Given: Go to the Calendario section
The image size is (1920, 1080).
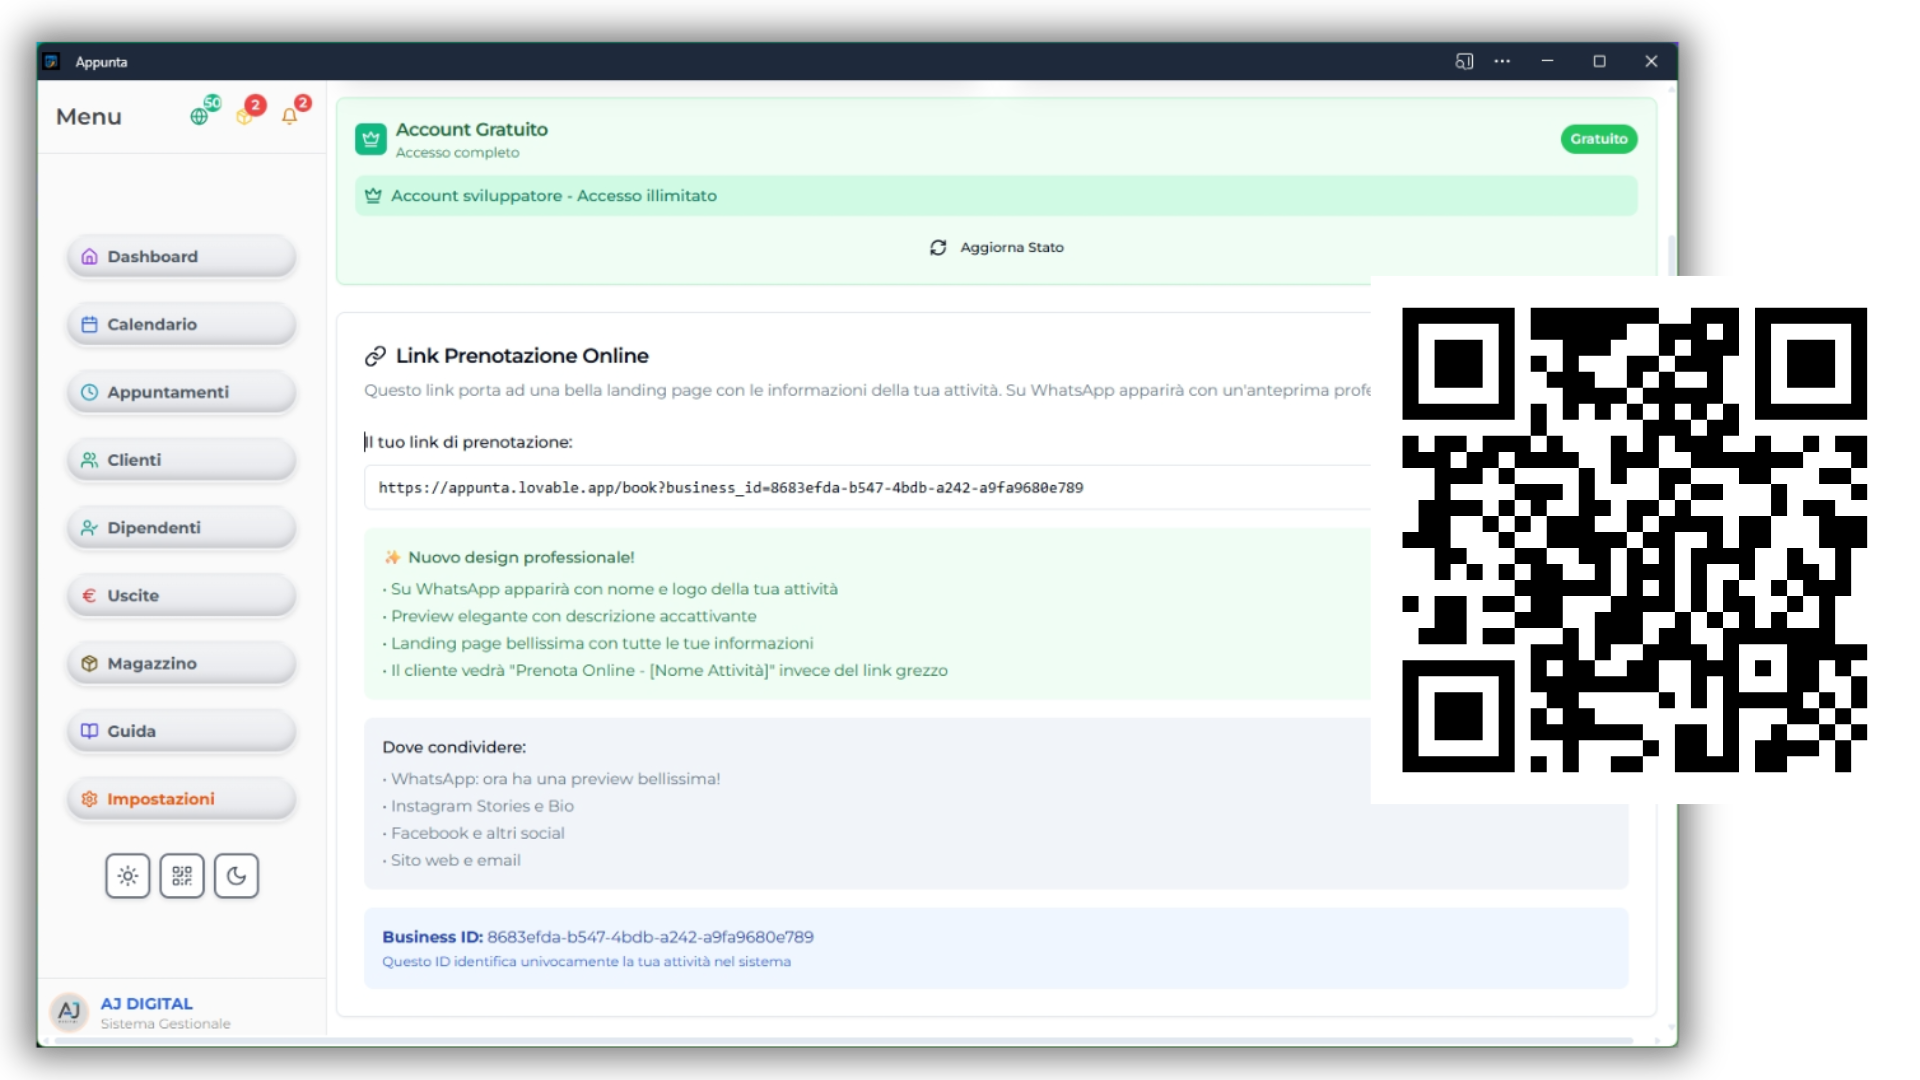Looking at the screenshot, I should point(182,324).
